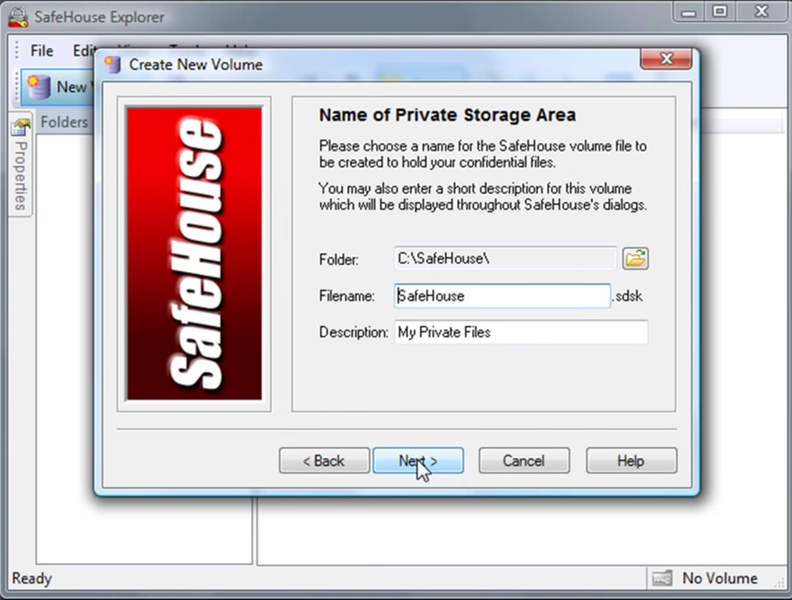Click the Create New Volume dialog icon

coord(113,65)
